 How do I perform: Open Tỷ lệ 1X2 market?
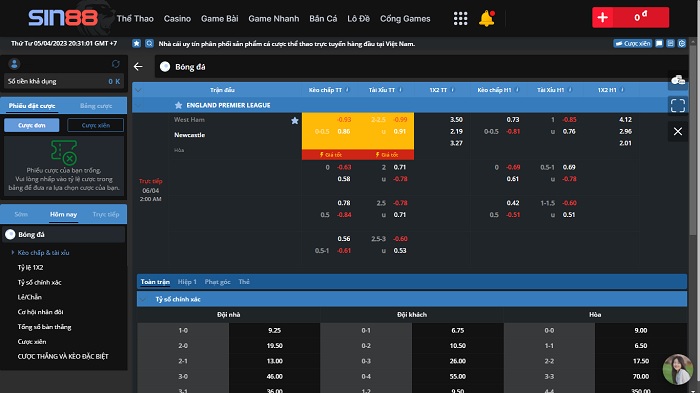point(30,268)
